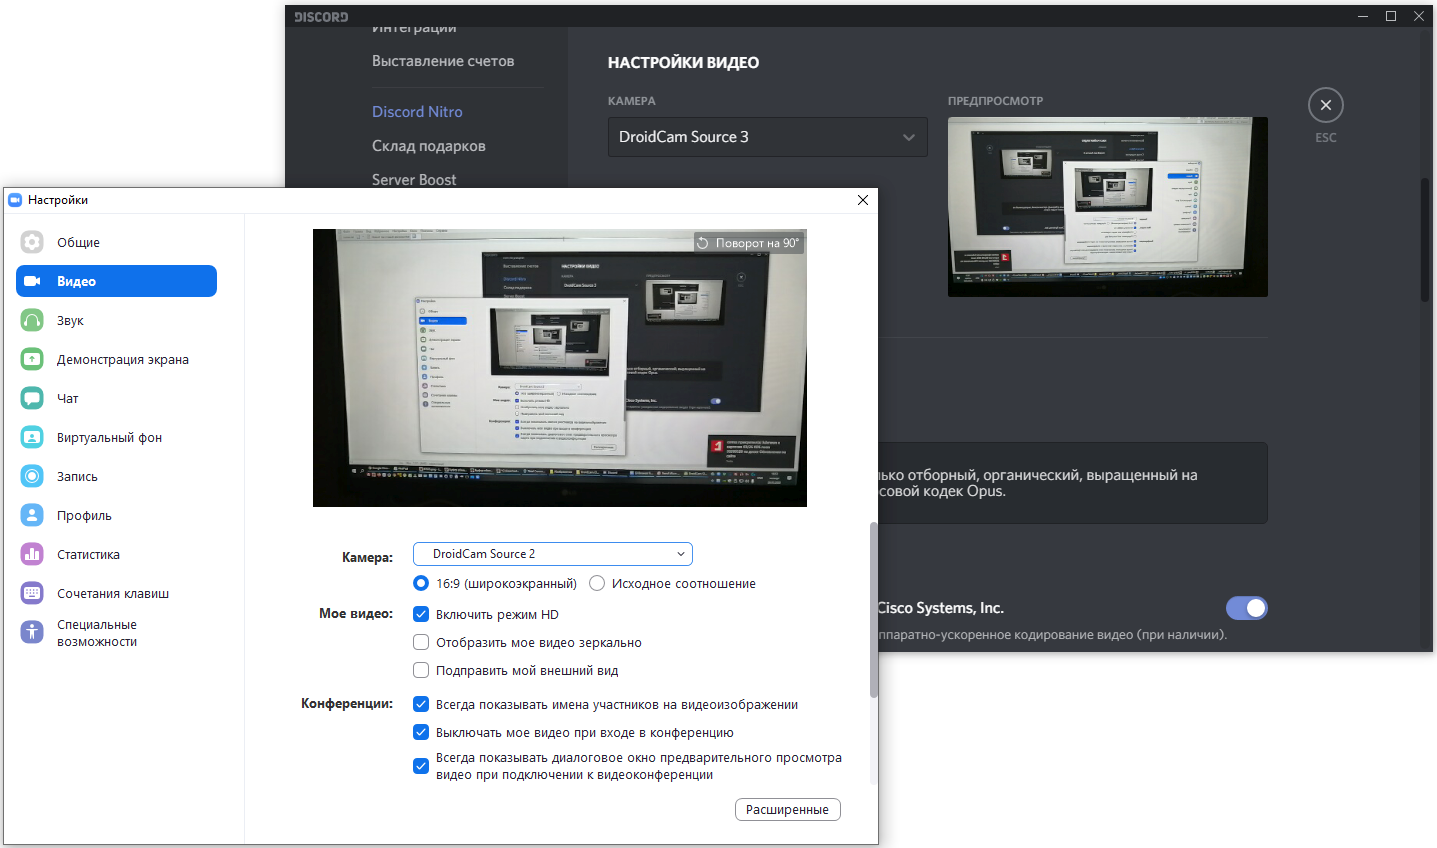Toggle the Cisco Systems hardware codec switch in Discord
Screen dimensions: 1437x848
click(1247, 608)
